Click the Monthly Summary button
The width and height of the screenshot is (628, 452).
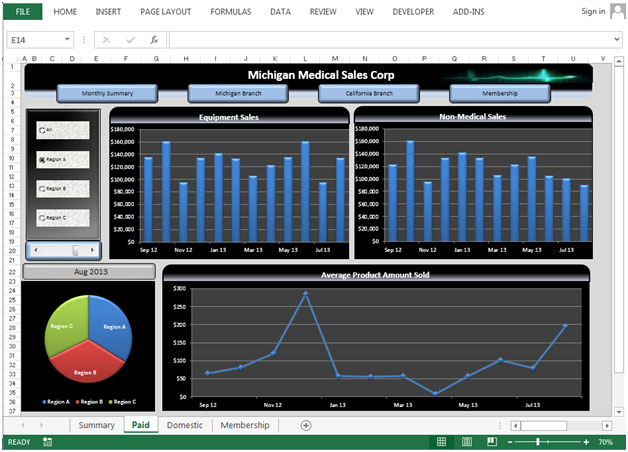pos(107,93)
